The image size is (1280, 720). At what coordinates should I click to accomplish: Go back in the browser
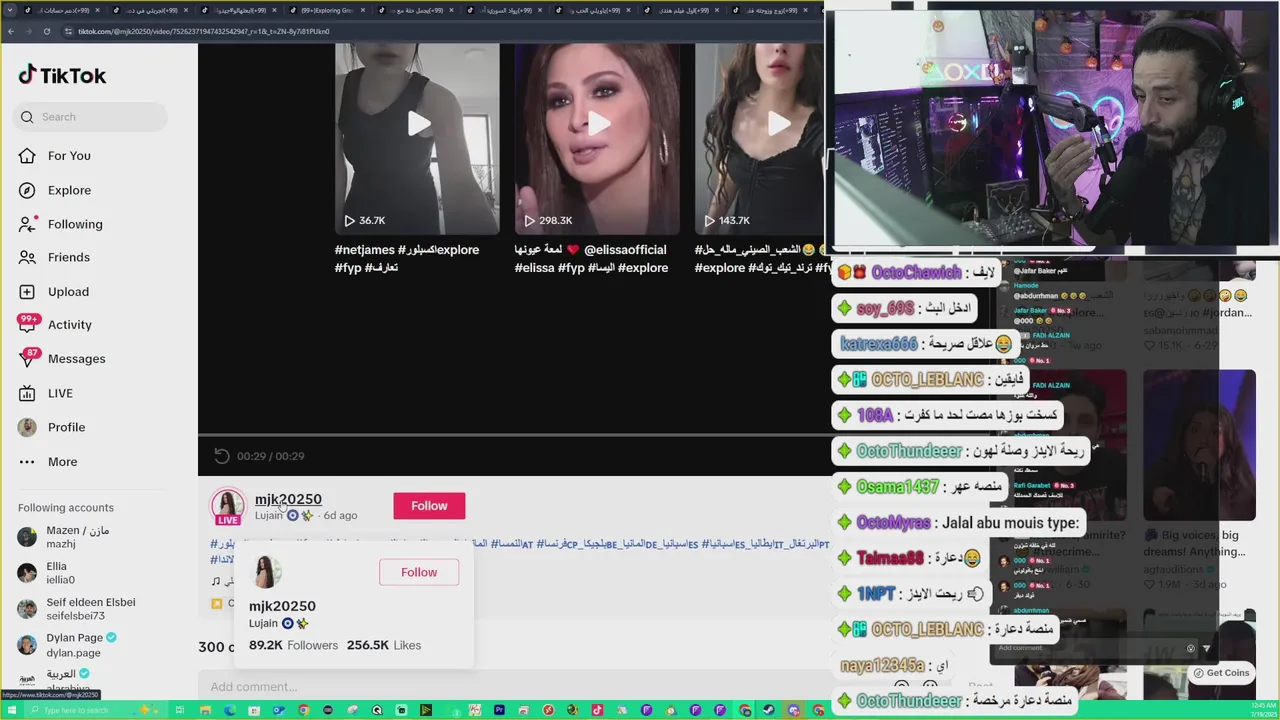(10, 31)
